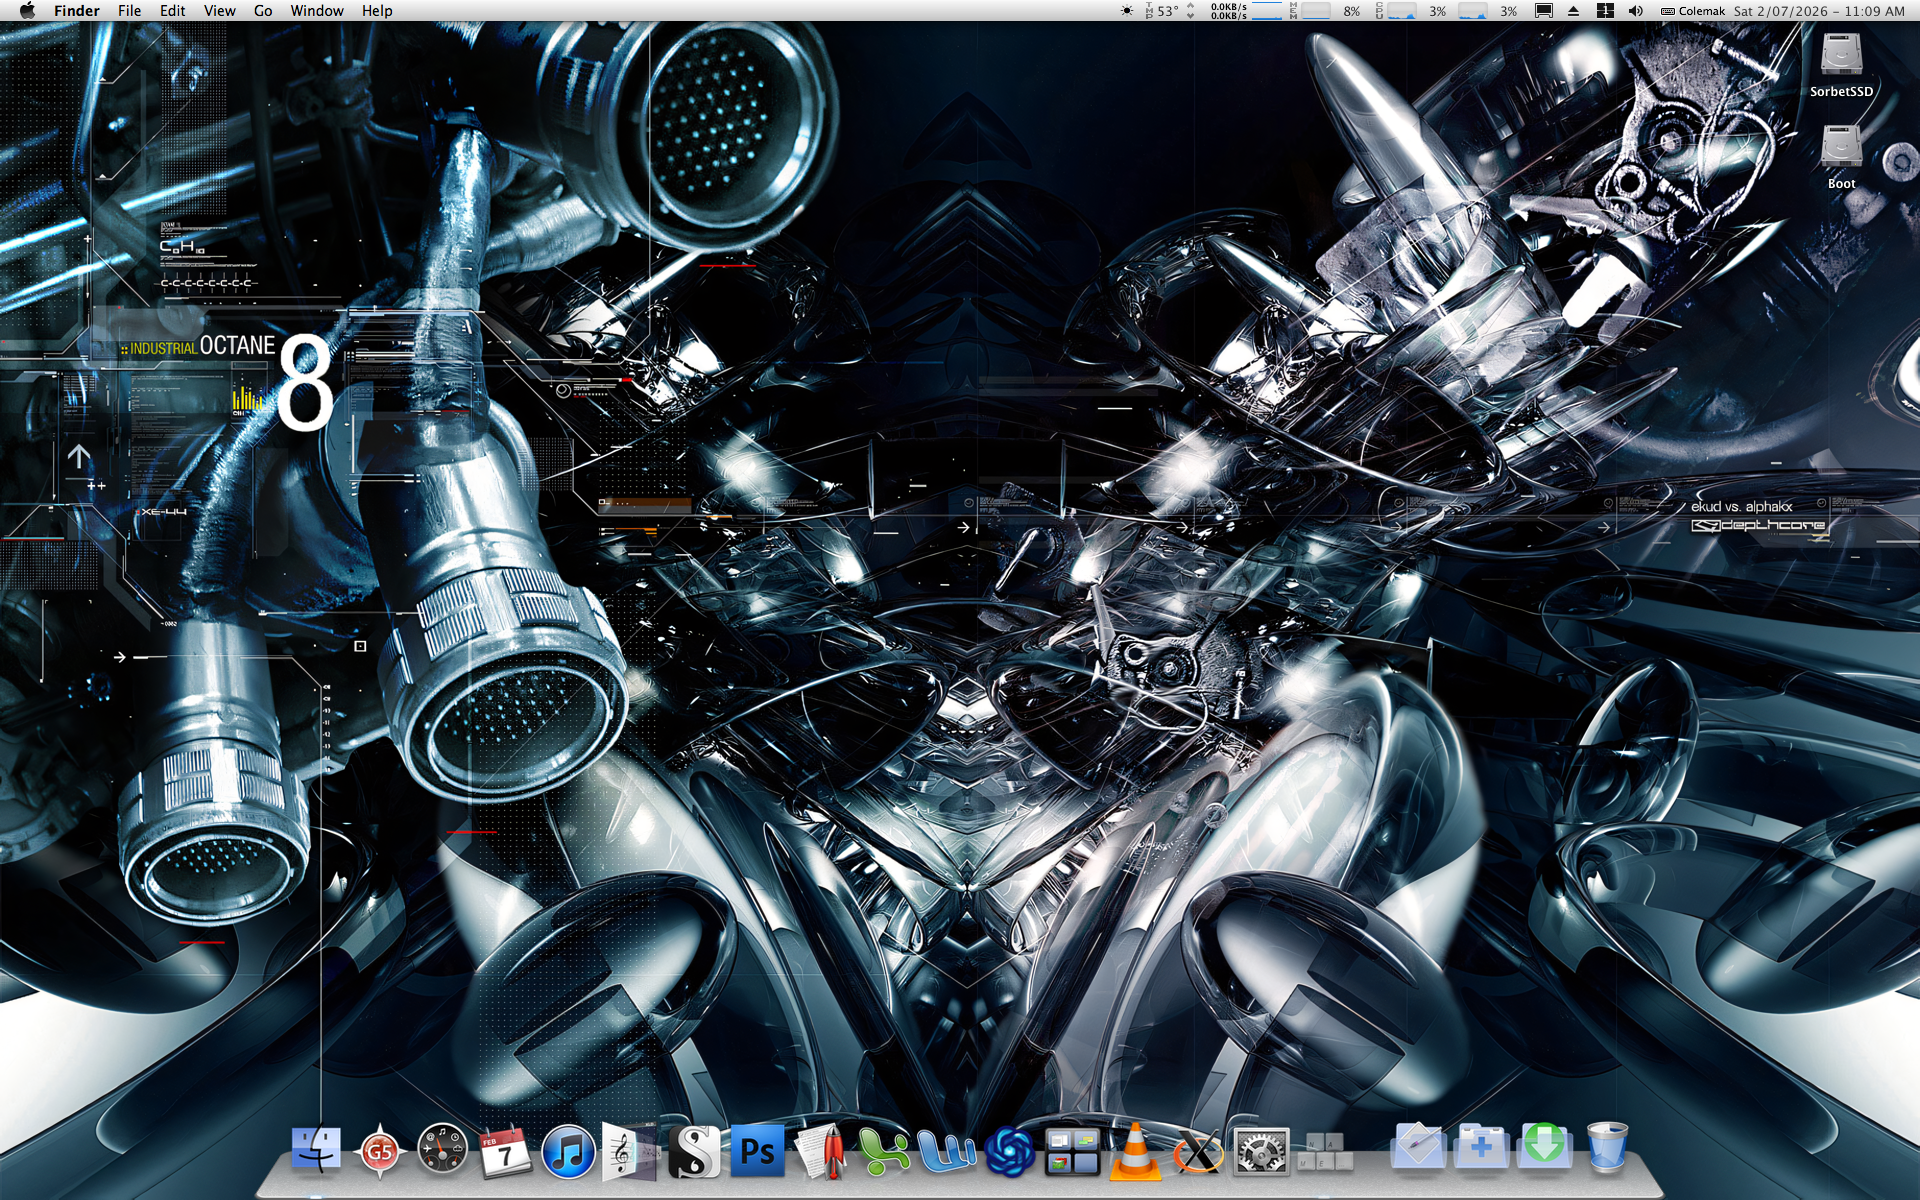Select the Boot drive on the desktop
1920x1200 pixels.
pos(1841,157)
